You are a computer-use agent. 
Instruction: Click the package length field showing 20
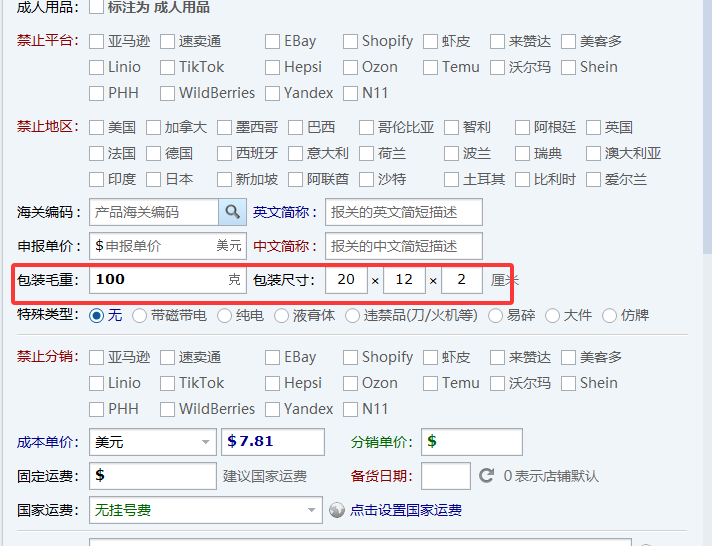346,280
